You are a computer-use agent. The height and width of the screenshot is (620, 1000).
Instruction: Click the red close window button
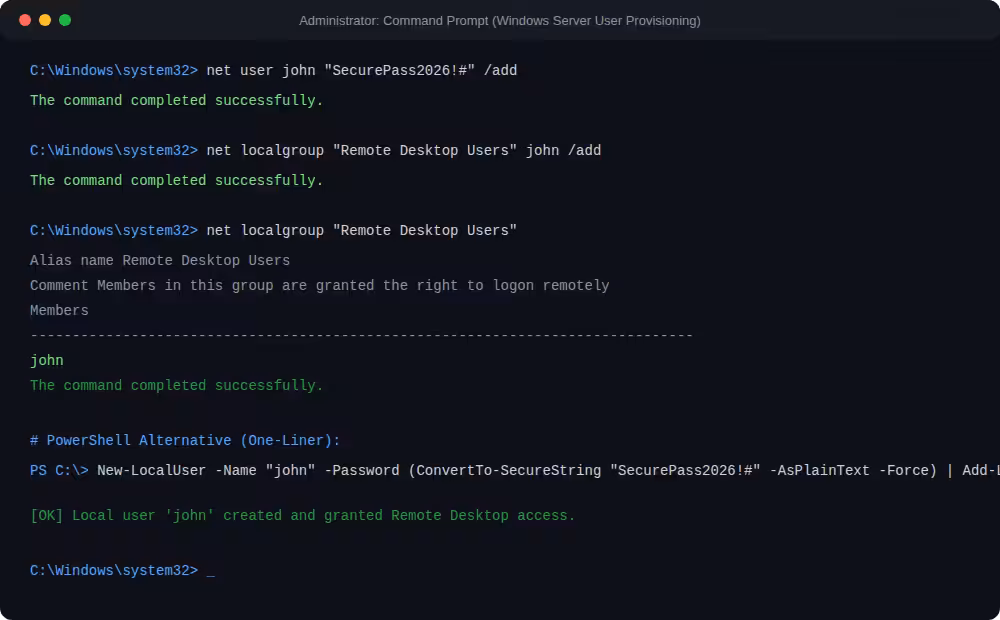(x=25, y=20)
